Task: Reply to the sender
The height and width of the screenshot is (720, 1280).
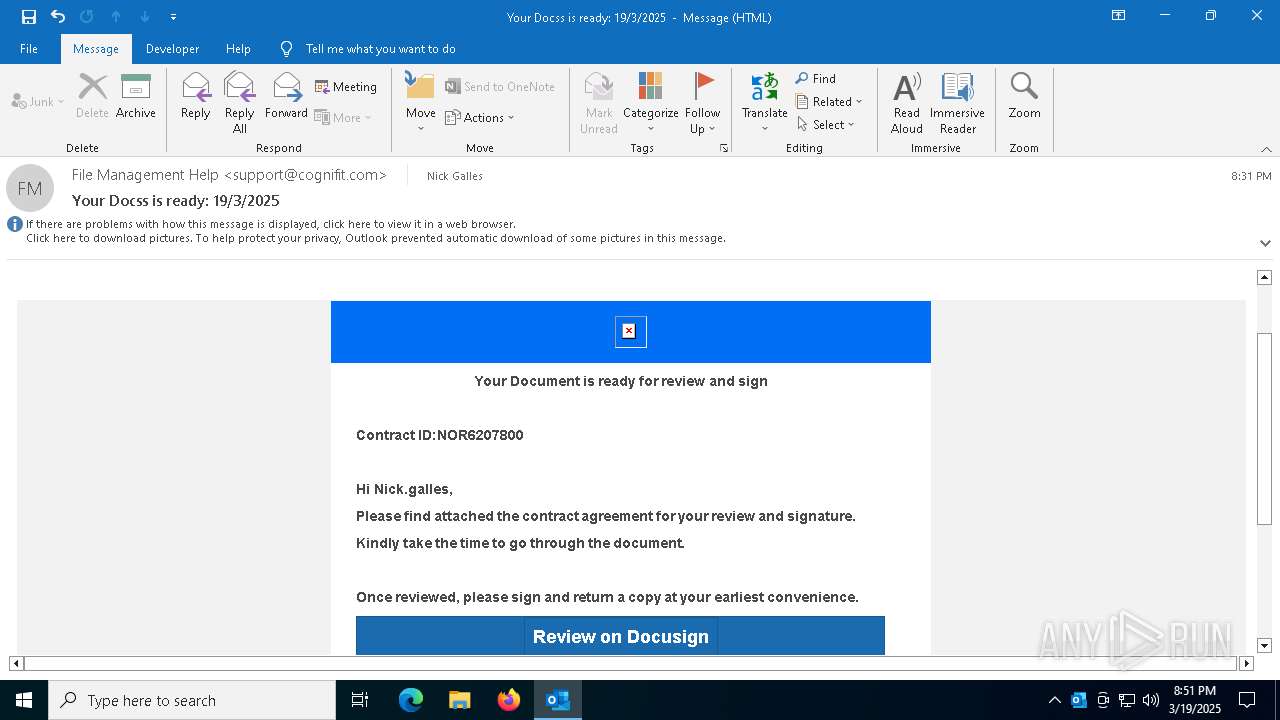Action: (x=196, y=98)
